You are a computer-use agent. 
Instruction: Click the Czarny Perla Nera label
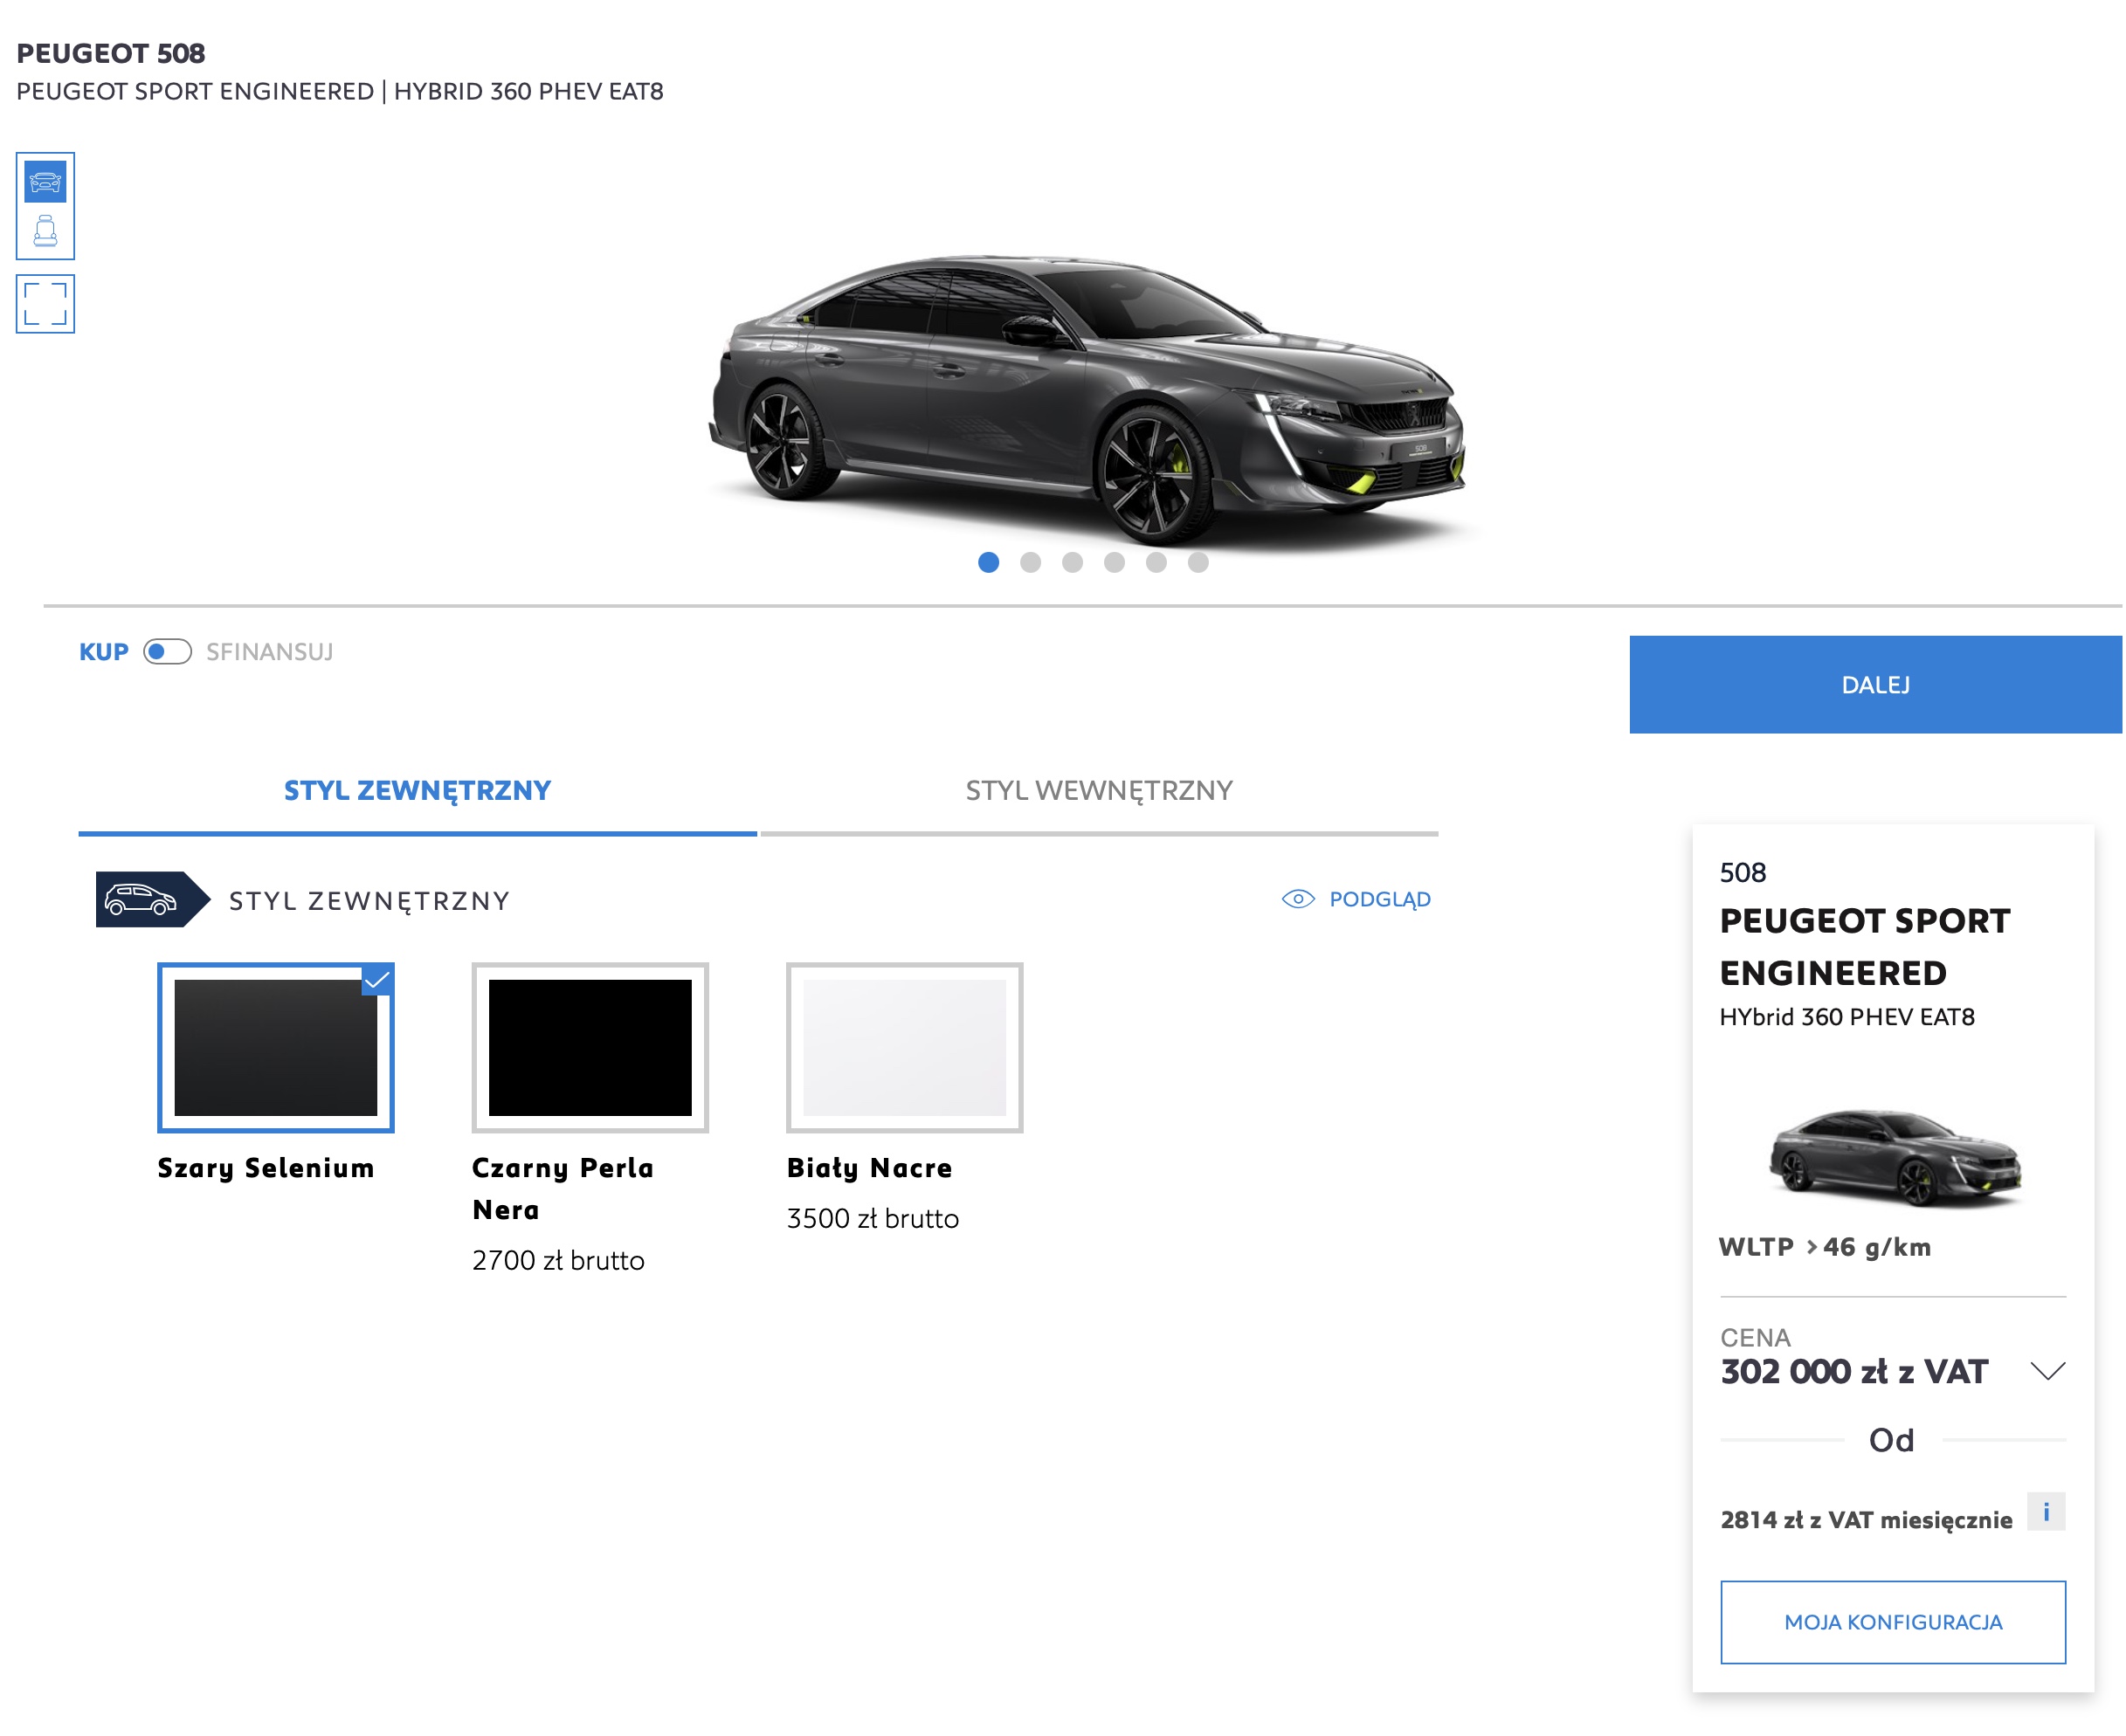coord(563,1189)
